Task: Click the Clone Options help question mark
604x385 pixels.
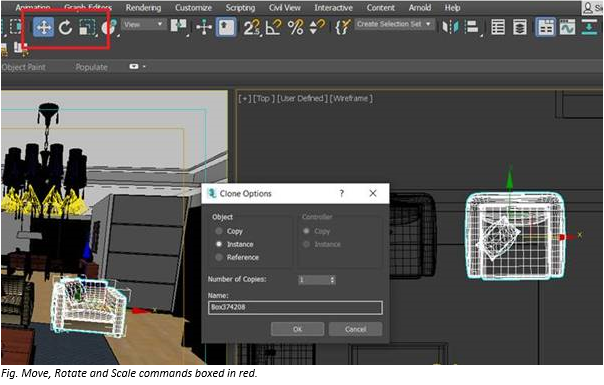Action: click(342, 193)
